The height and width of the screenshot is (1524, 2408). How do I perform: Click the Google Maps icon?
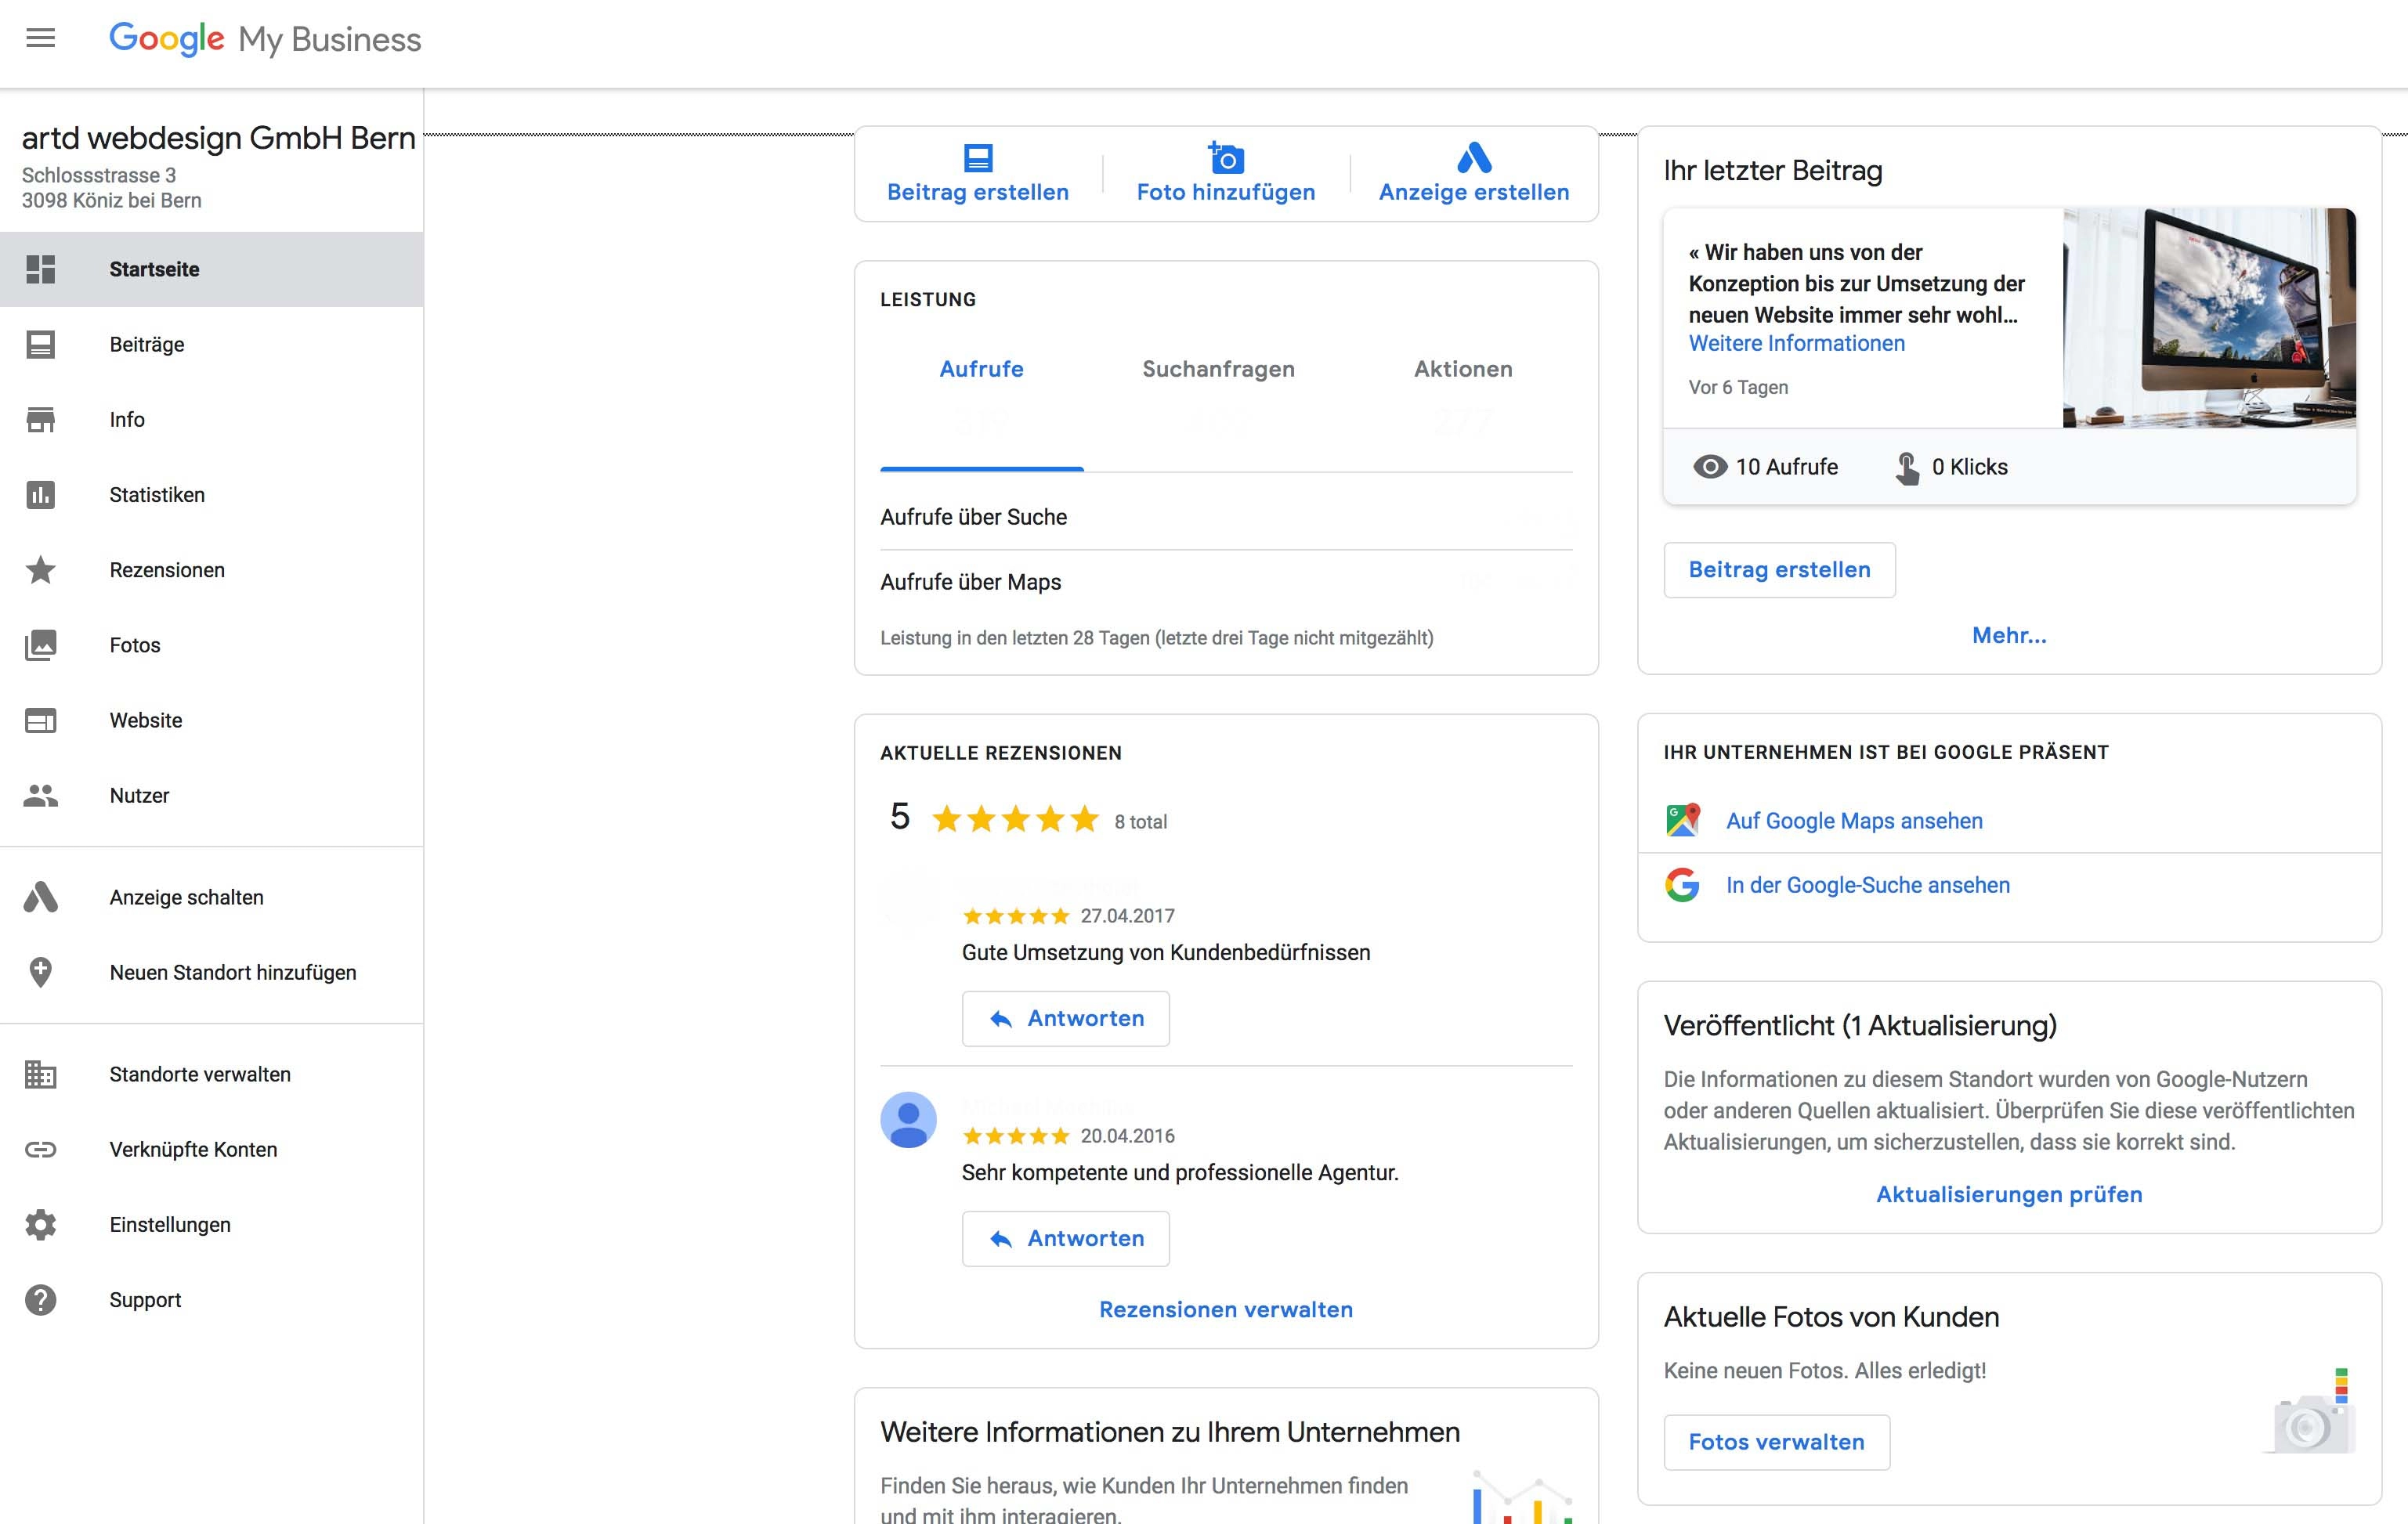[1683, 820]
